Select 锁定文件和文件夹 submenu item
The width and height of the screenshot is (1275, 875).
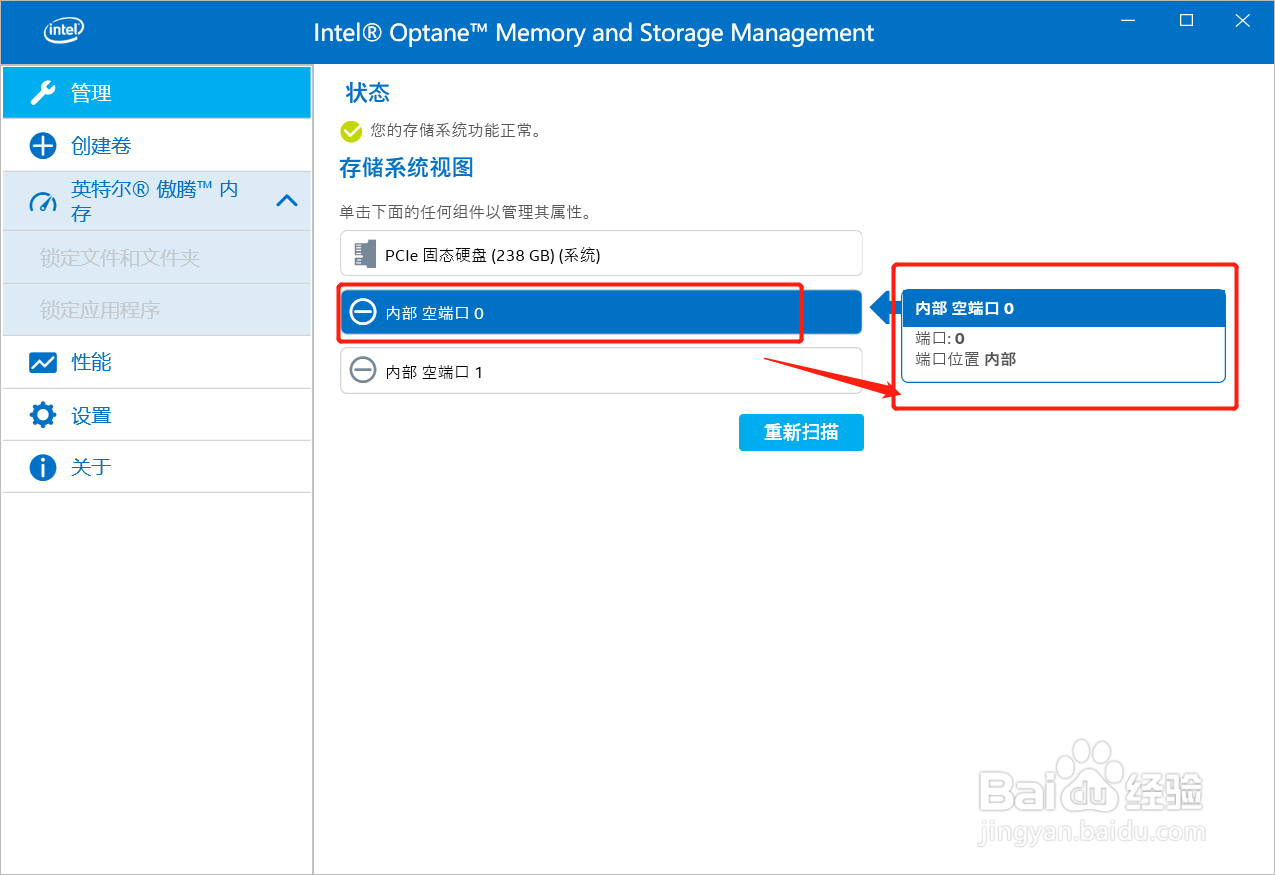(157, 258)
